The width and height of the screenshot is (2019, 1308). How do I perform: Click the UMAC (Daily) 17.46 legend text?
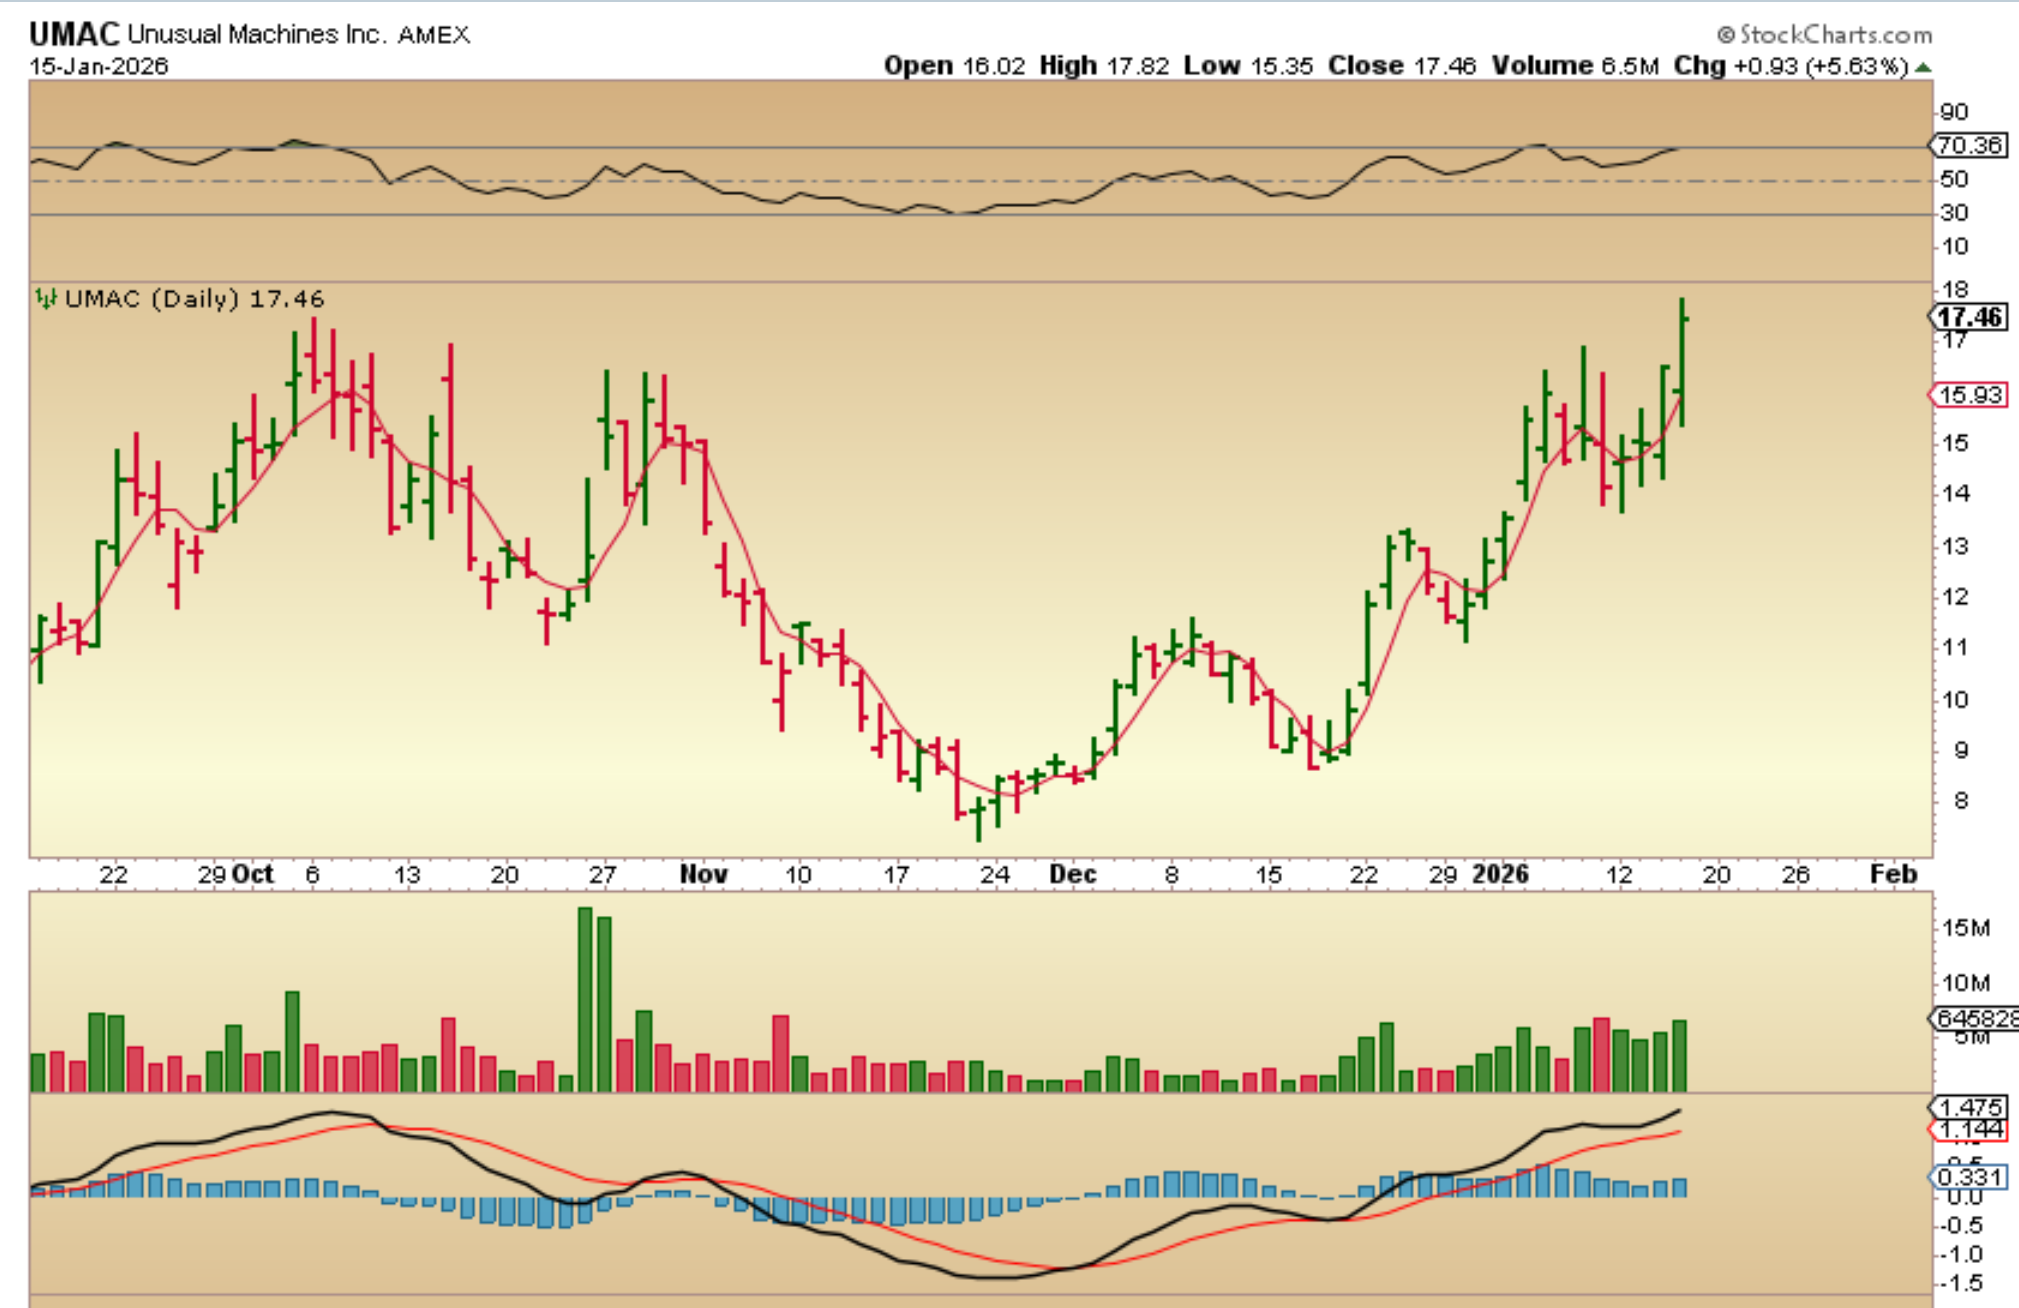pyautogui.click(x=194, y=298)
